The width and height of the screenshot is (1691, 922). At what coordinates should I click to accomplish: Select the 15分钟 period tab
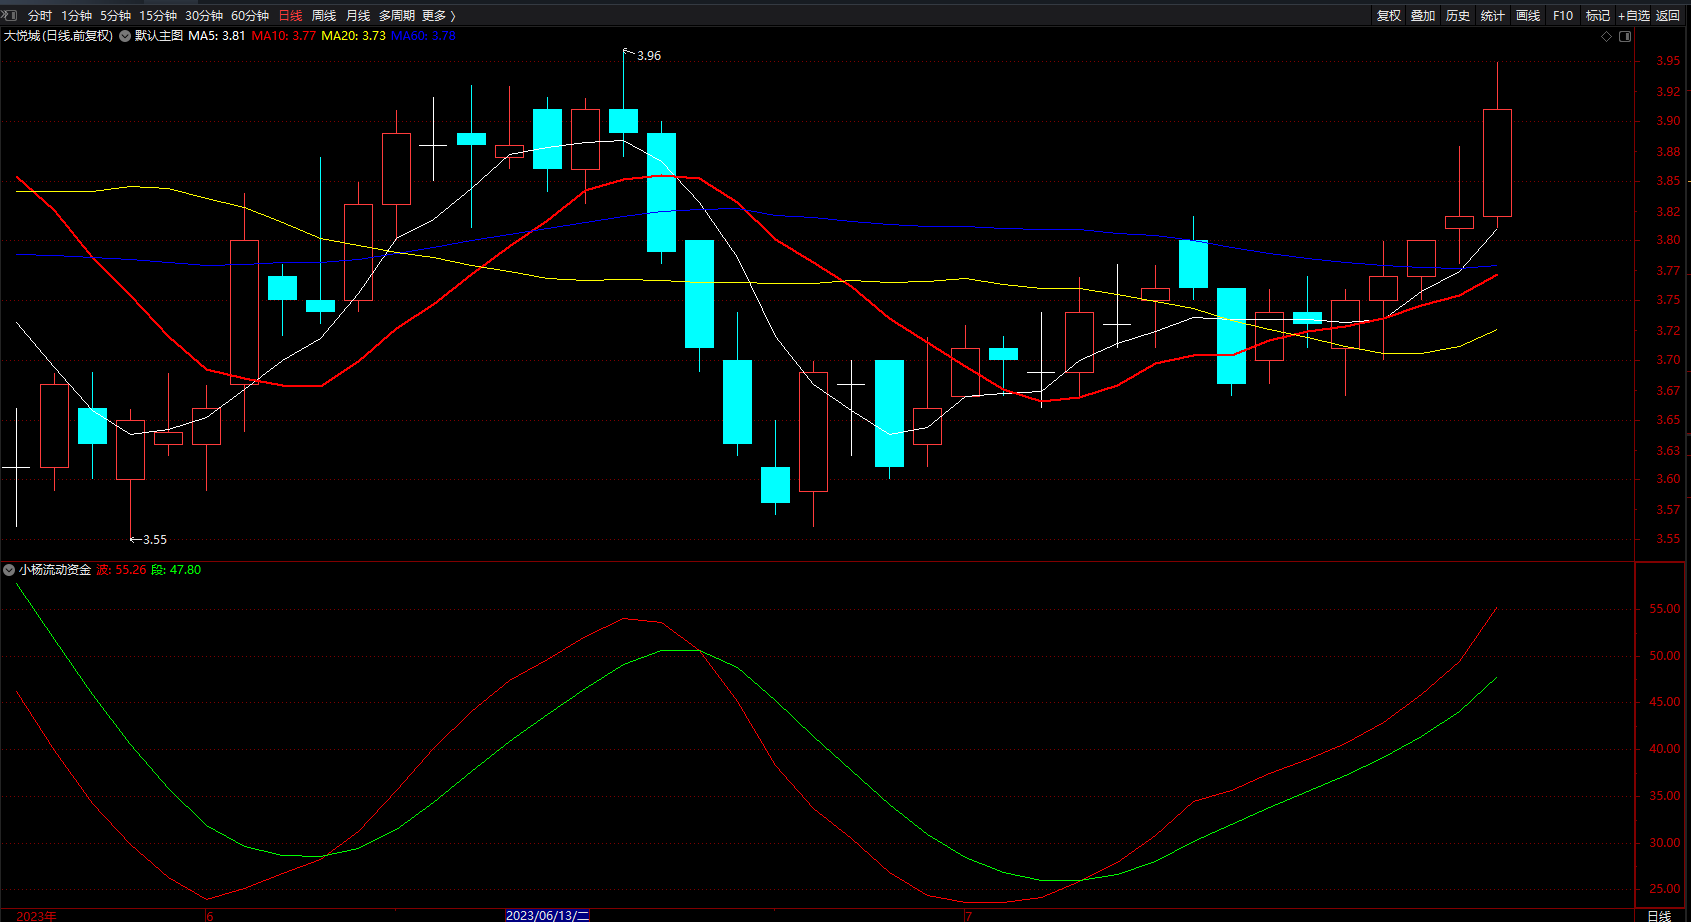(158, 16)
